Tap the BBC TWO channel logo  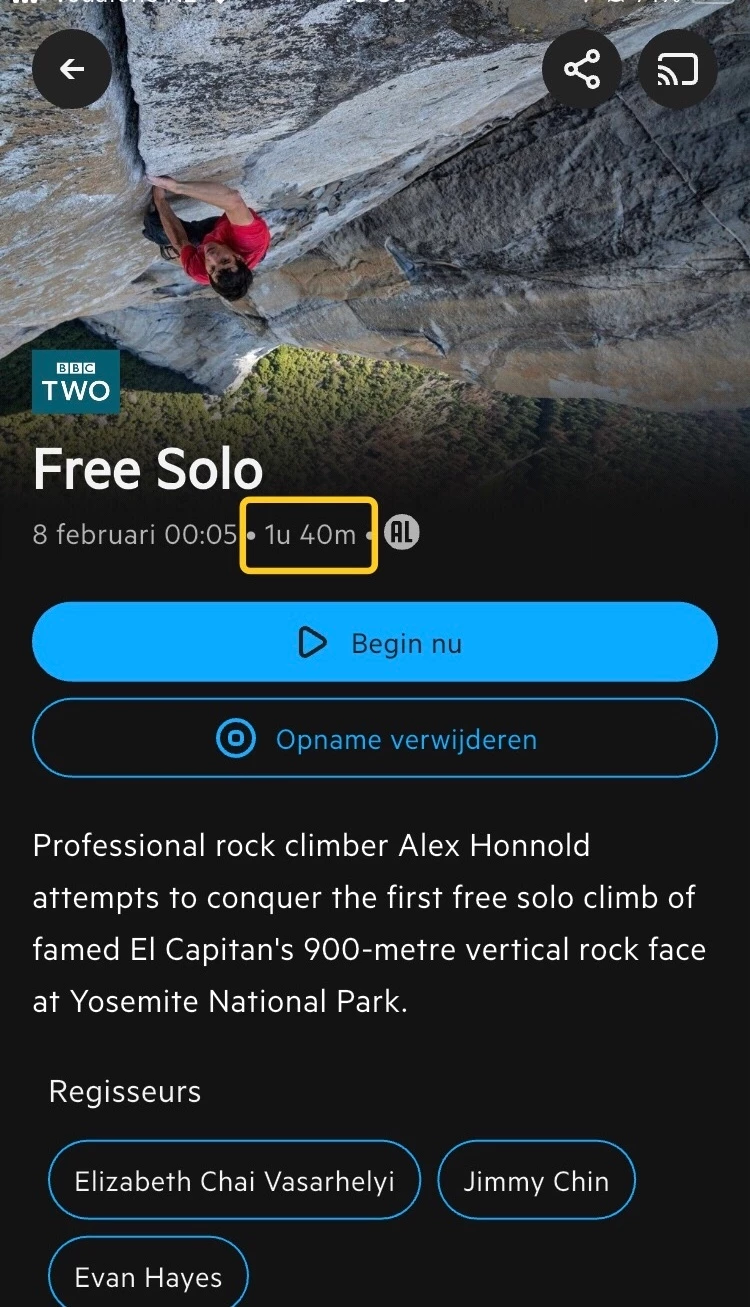pyautogui.click(x=76, y=382)
